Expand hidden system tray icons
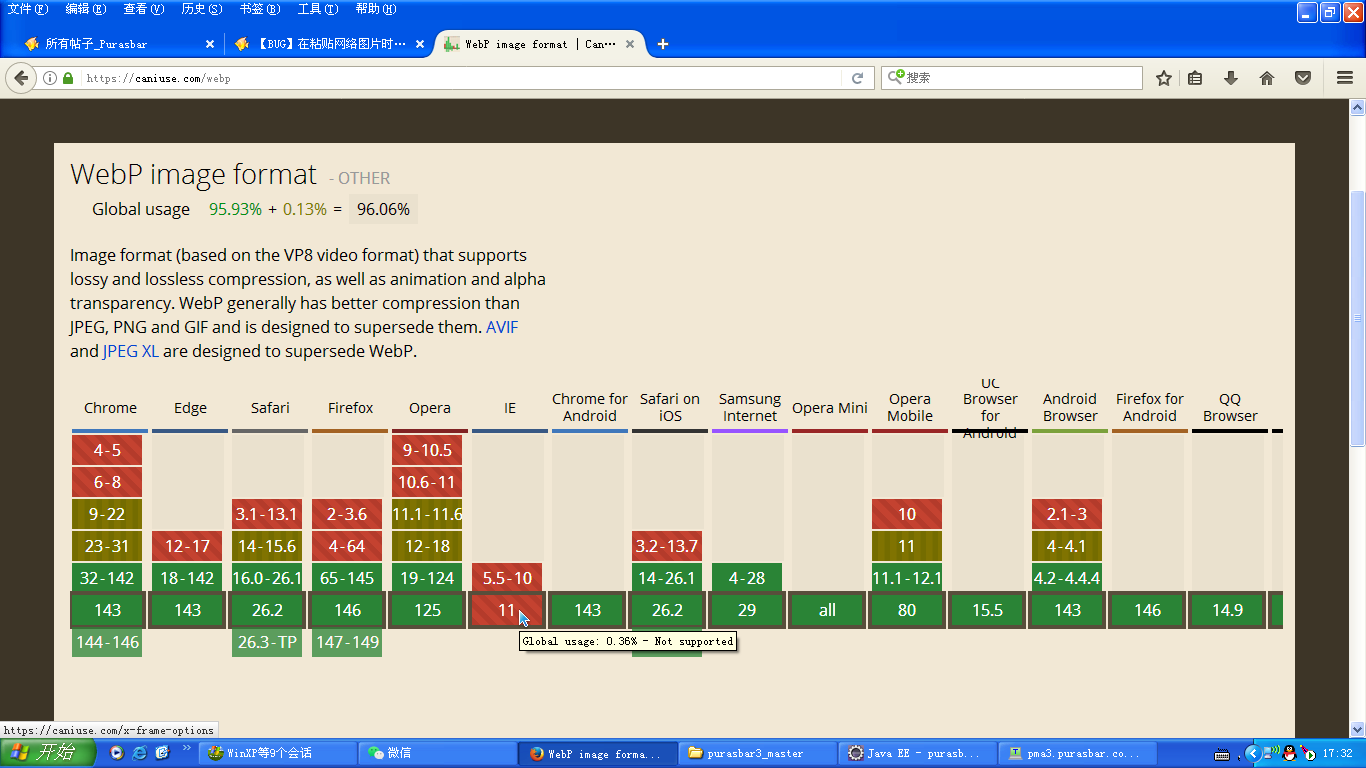Image resolution: width=1366 pixels, height=768 pixels. 1251,753
